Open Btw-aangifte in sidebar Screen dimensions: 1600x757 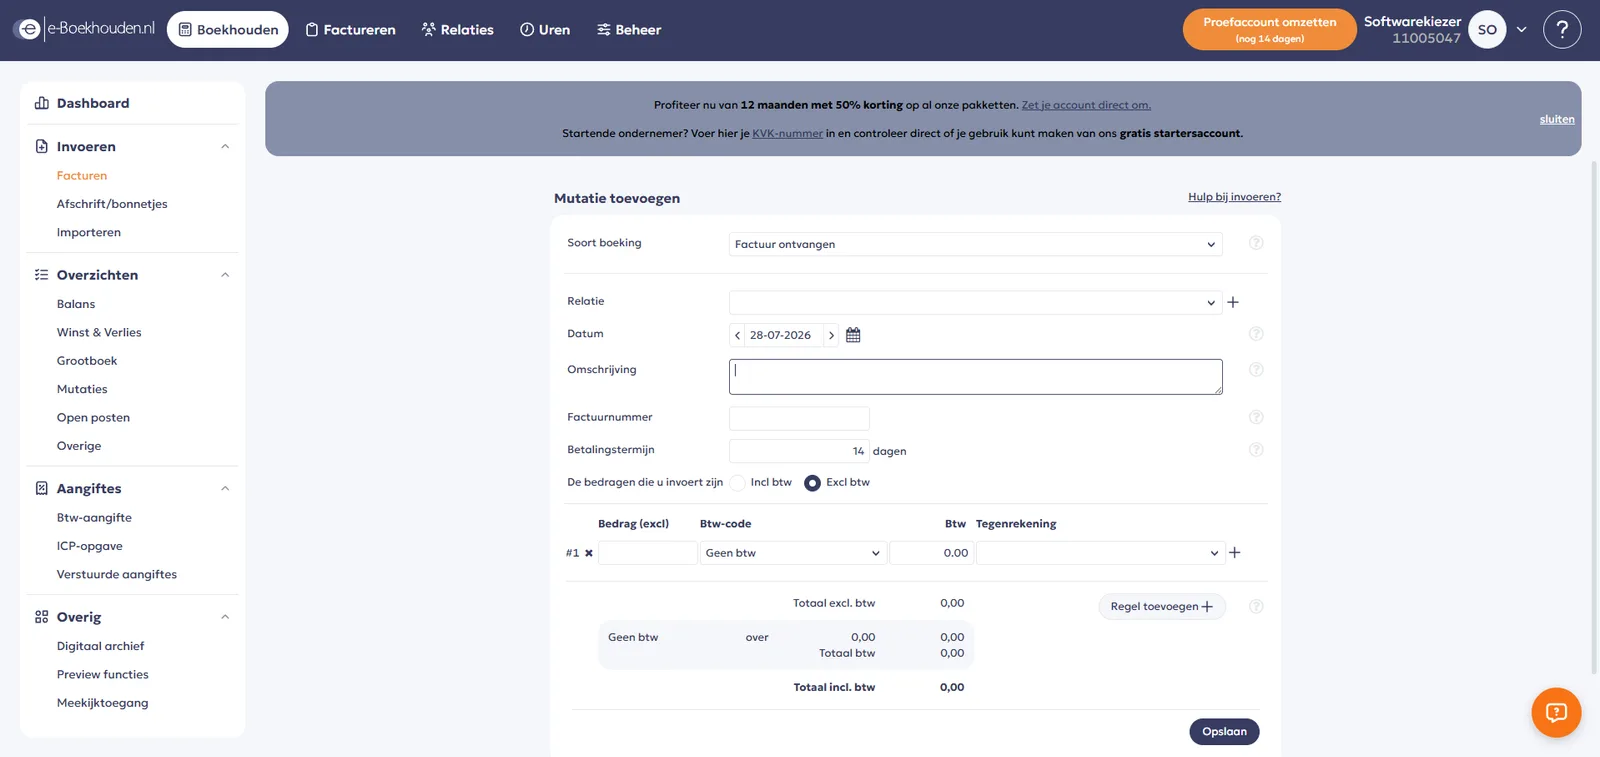coord(94,518)
